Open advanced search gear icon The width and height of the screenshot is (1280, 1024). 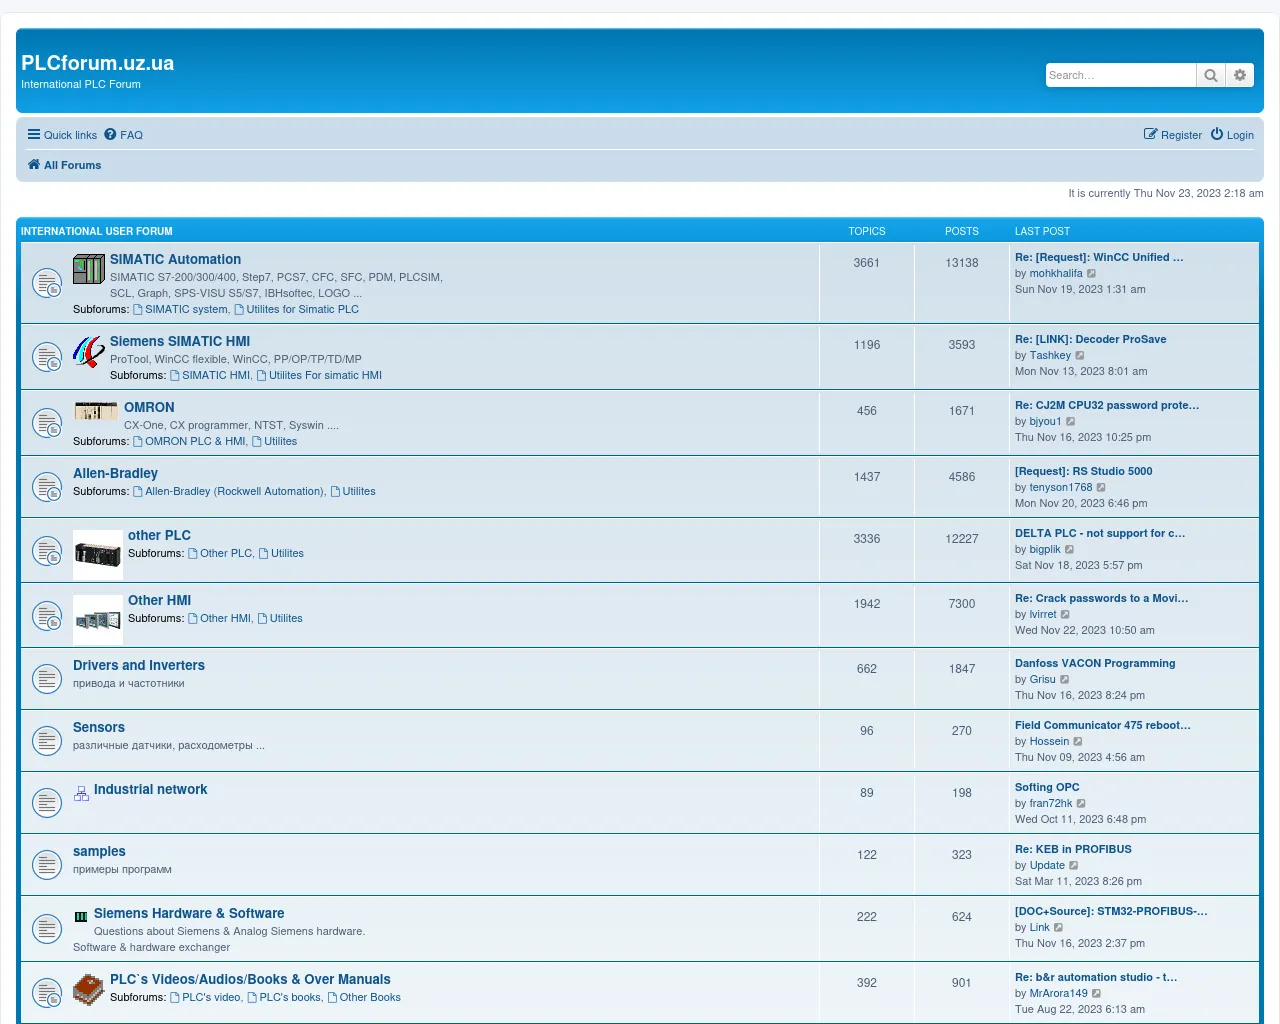coord(1240,75)
